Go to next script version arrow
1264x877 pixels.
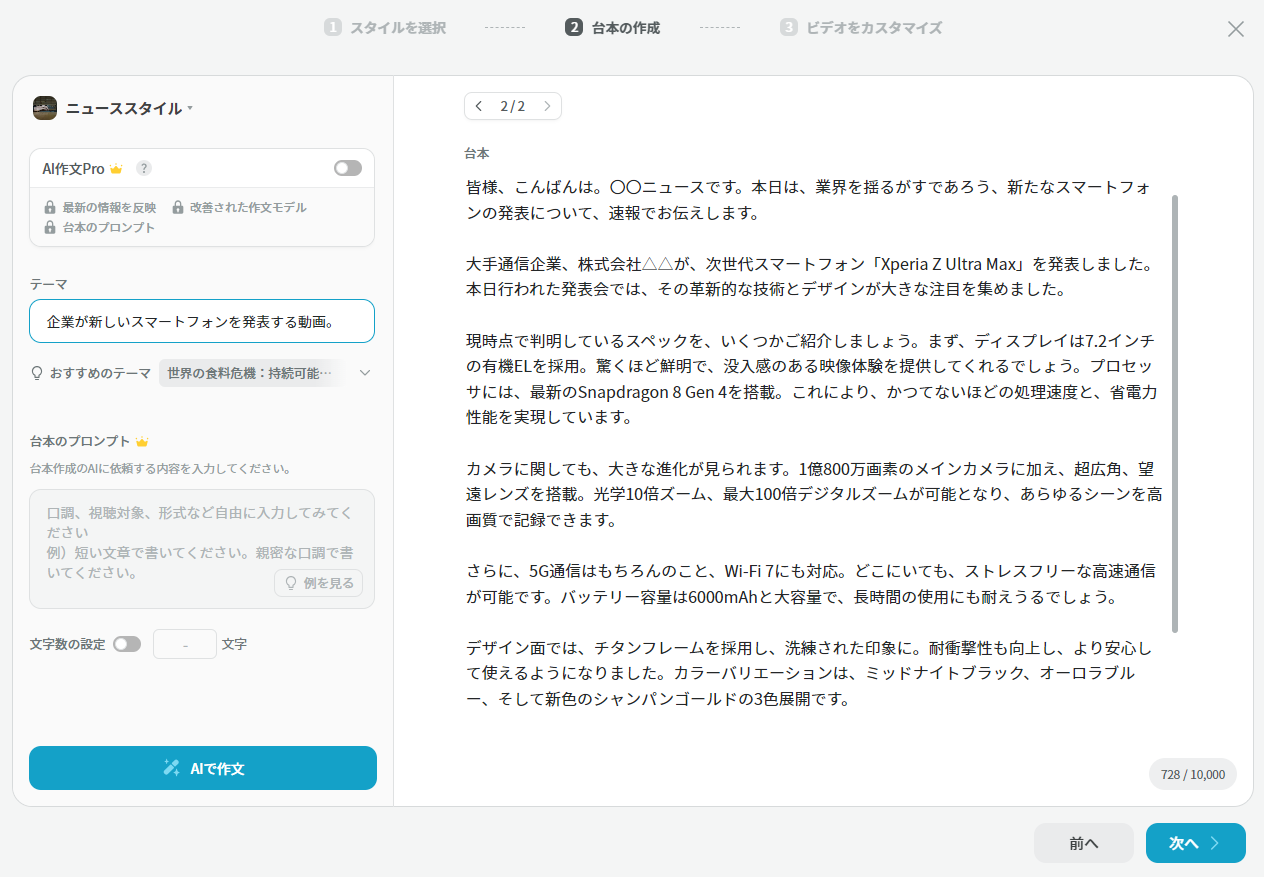pos(547,106)
